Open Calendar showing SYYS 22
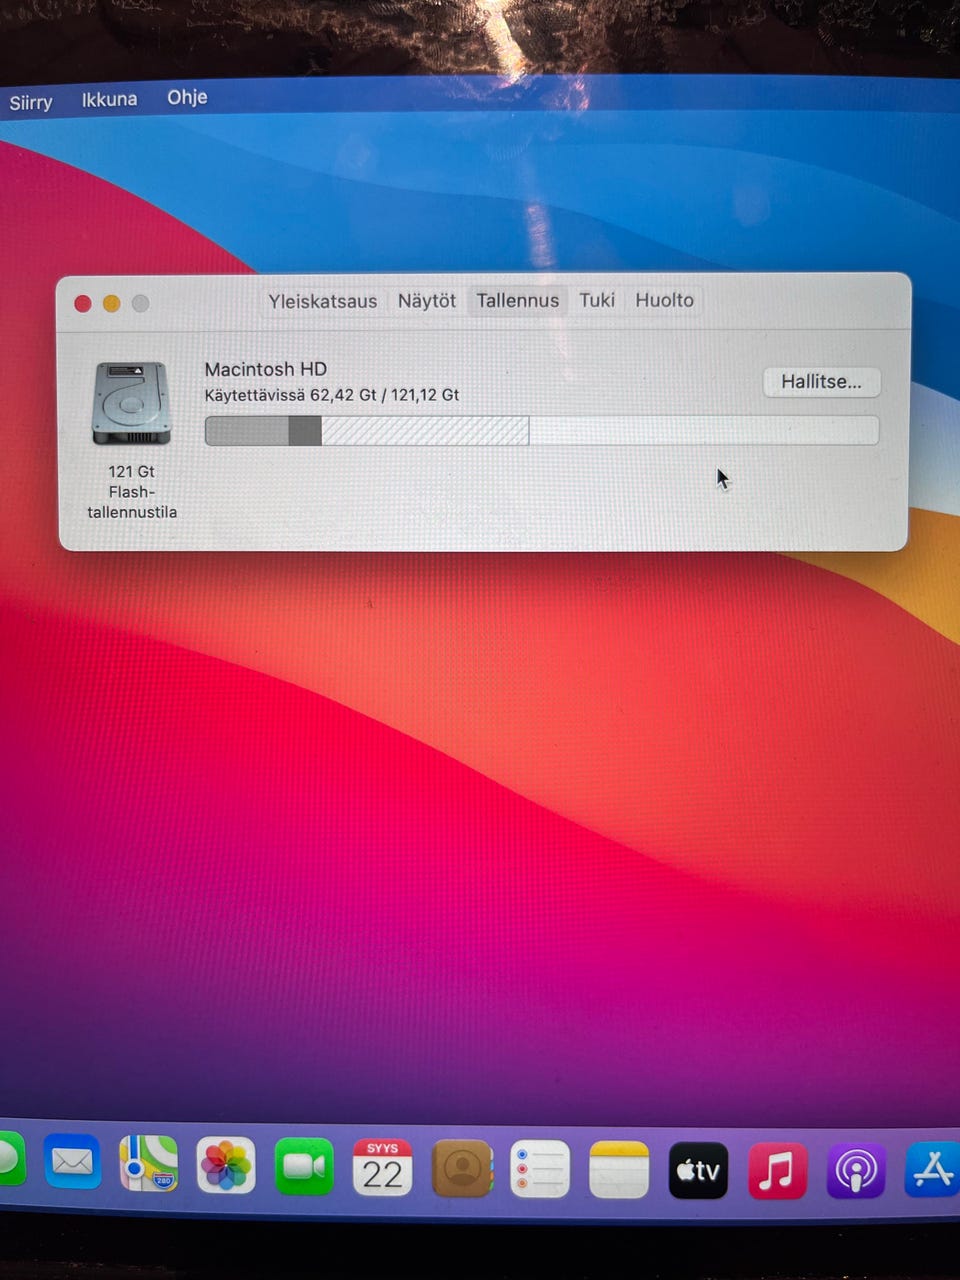This screenshot has height=1280, width=960. pyautogui.click(x=382, y=1167)
